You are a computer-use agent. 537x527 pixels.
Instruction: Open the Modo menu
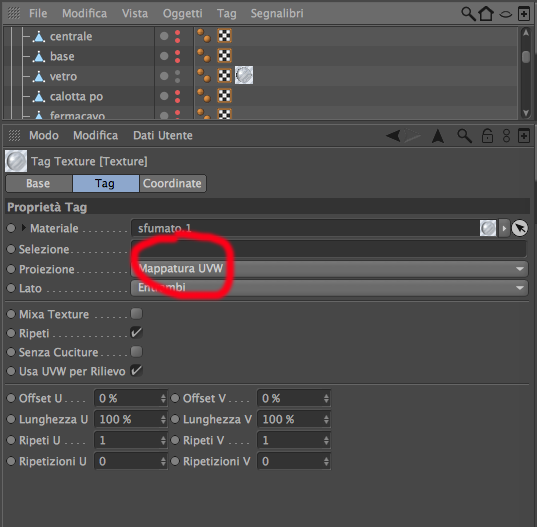(44, 136)
